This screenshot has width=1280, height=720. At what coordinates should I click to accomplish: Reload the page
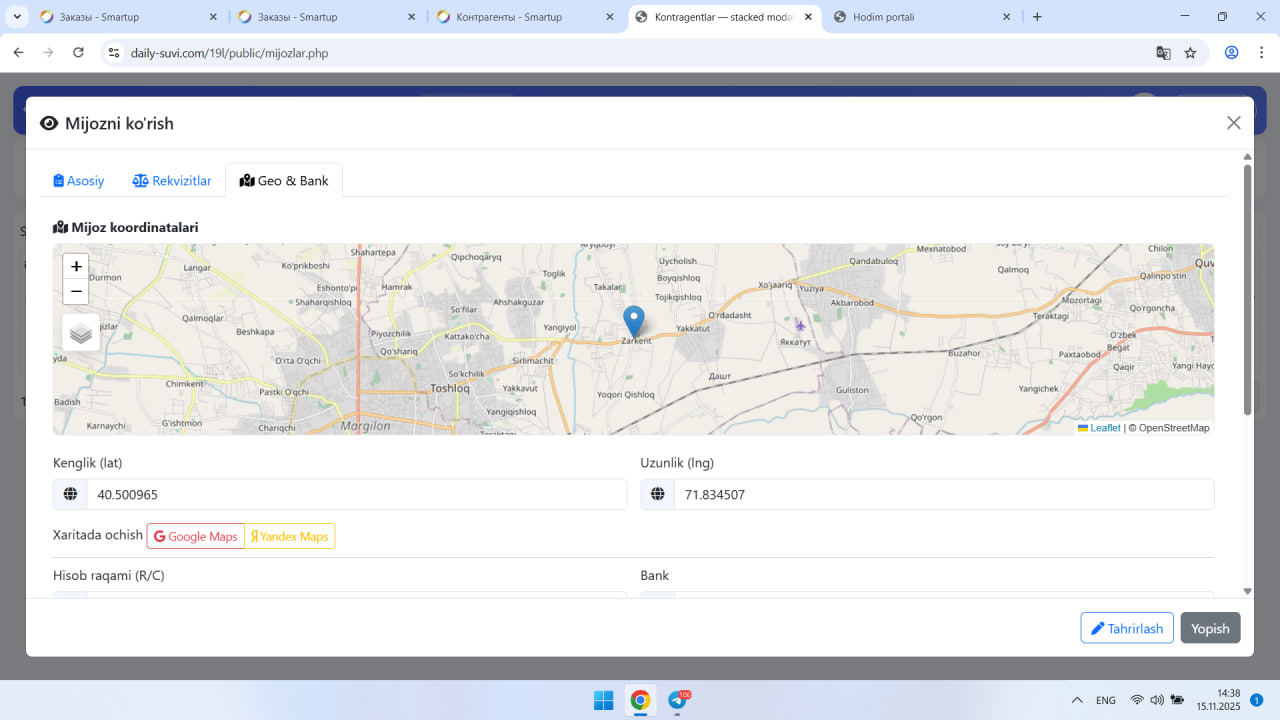coord(78,53)
